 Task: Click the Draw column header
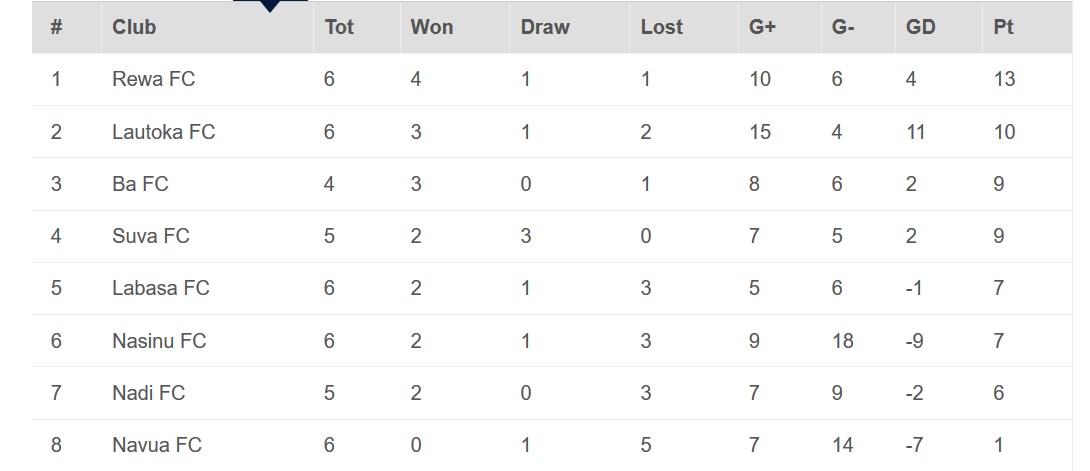545,28
